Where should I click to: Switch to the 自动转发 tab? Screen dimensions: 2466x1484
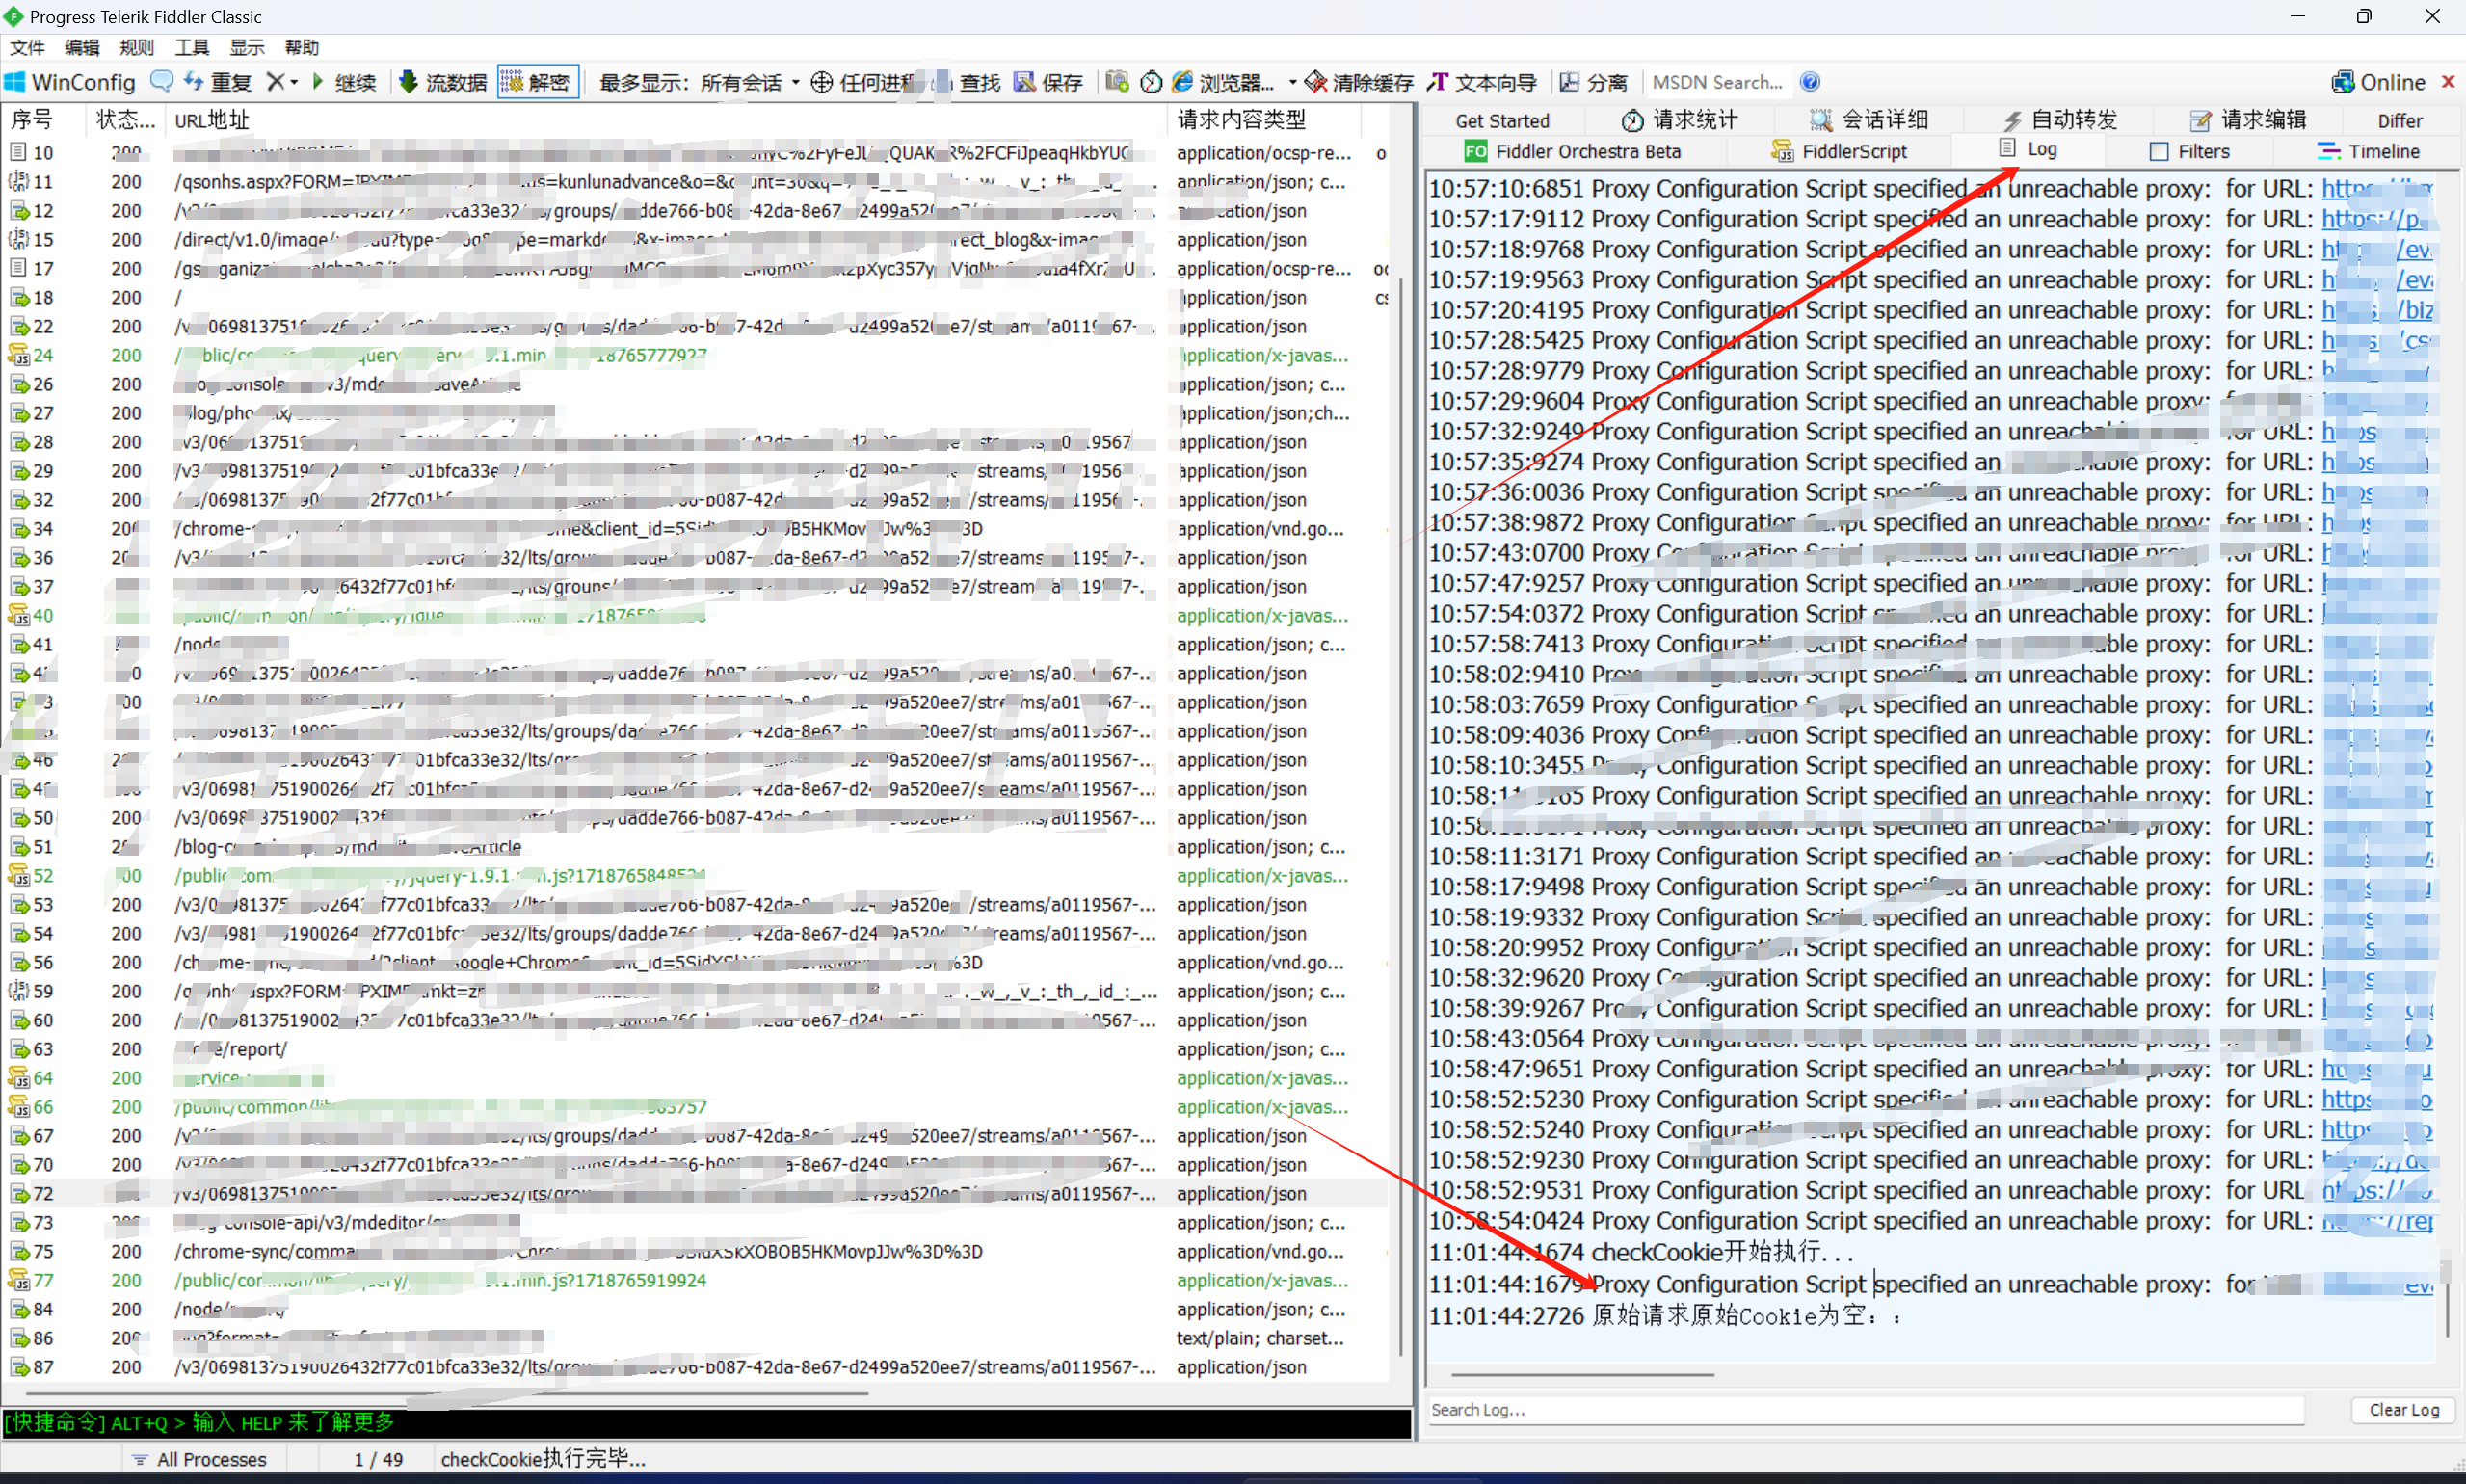pyautogui.click(x=2059, y=120)
